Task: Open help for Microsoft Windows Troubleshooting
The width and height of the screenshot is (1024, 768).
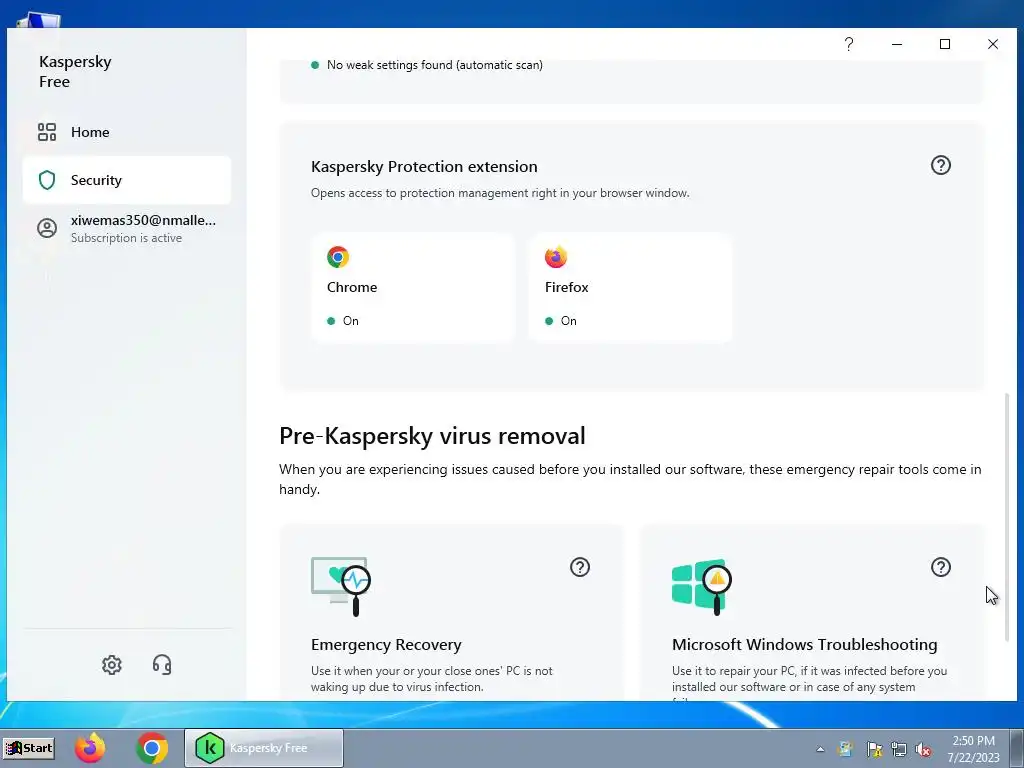Action: click(940, 567)
